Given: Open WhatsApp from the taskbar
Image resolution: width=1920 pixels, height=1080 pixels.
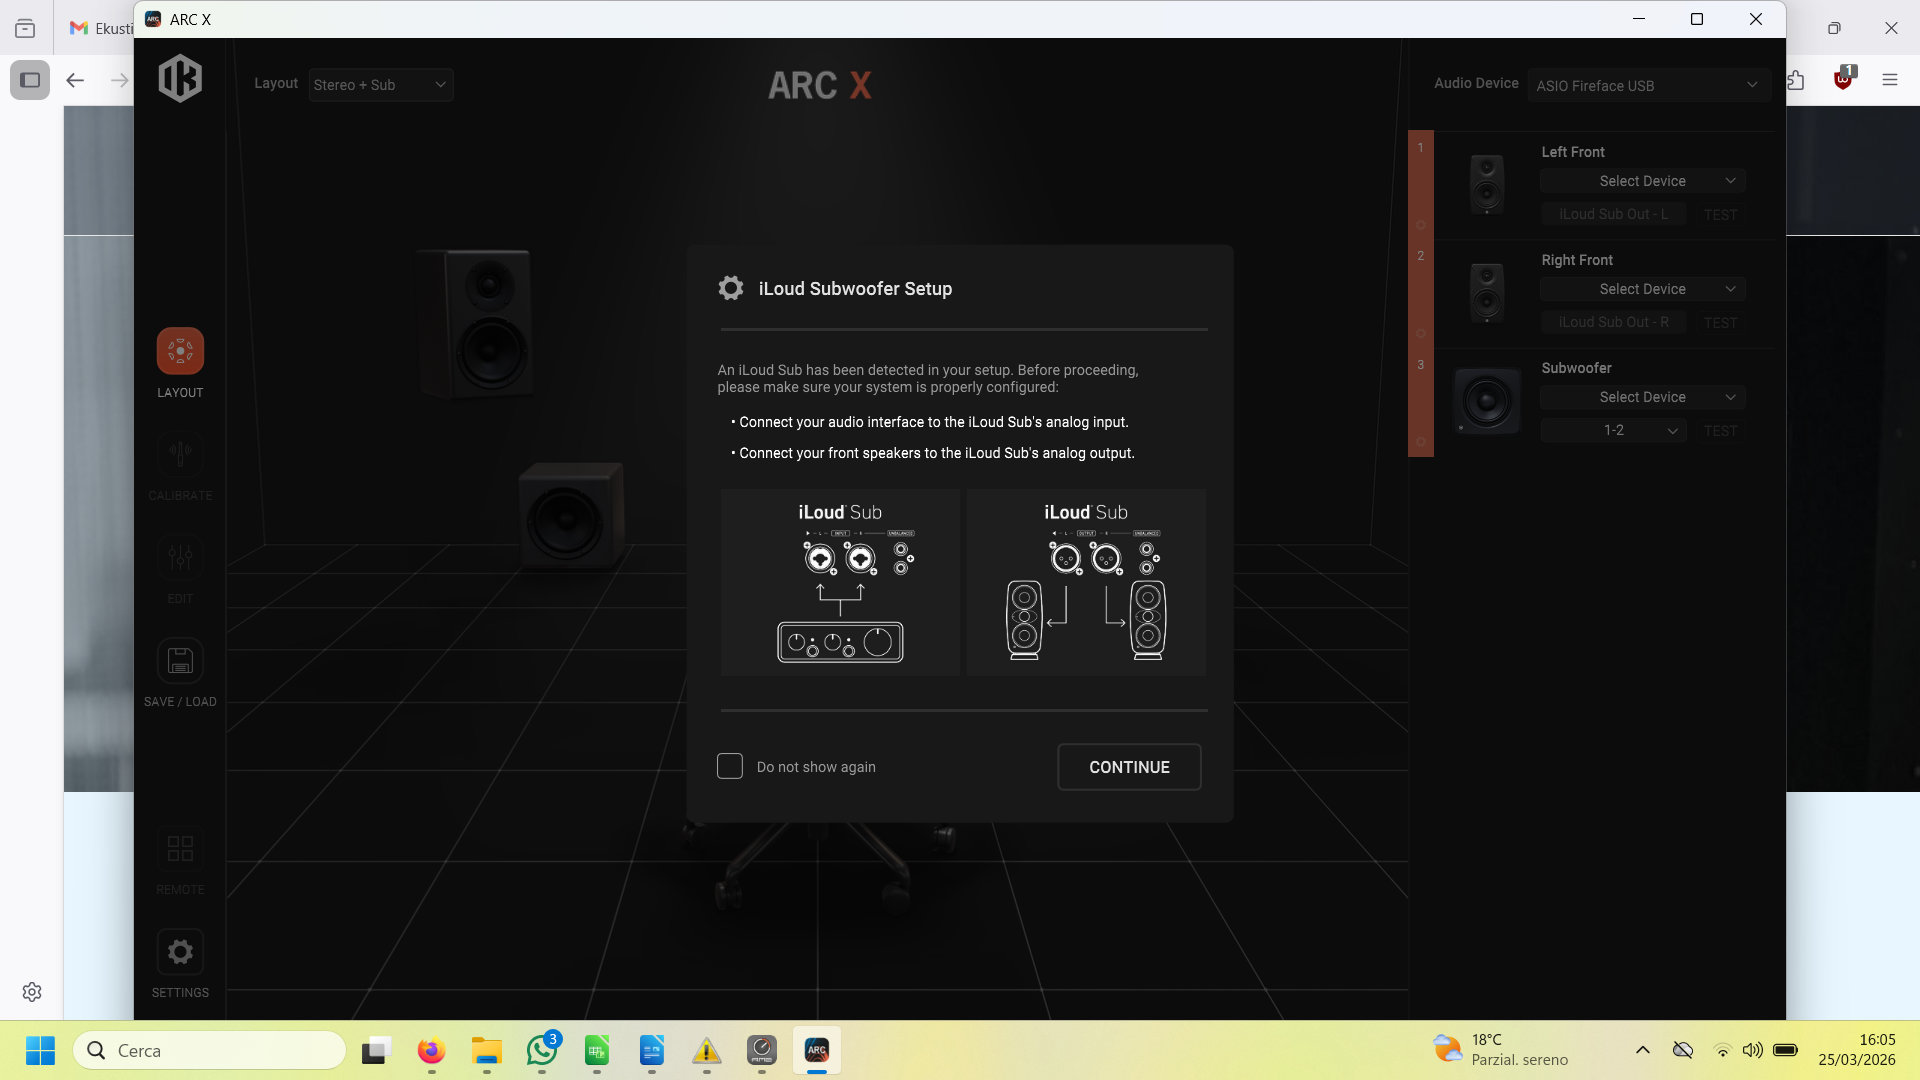Looking at the screenshot, I should click(x=542, y=1050).
